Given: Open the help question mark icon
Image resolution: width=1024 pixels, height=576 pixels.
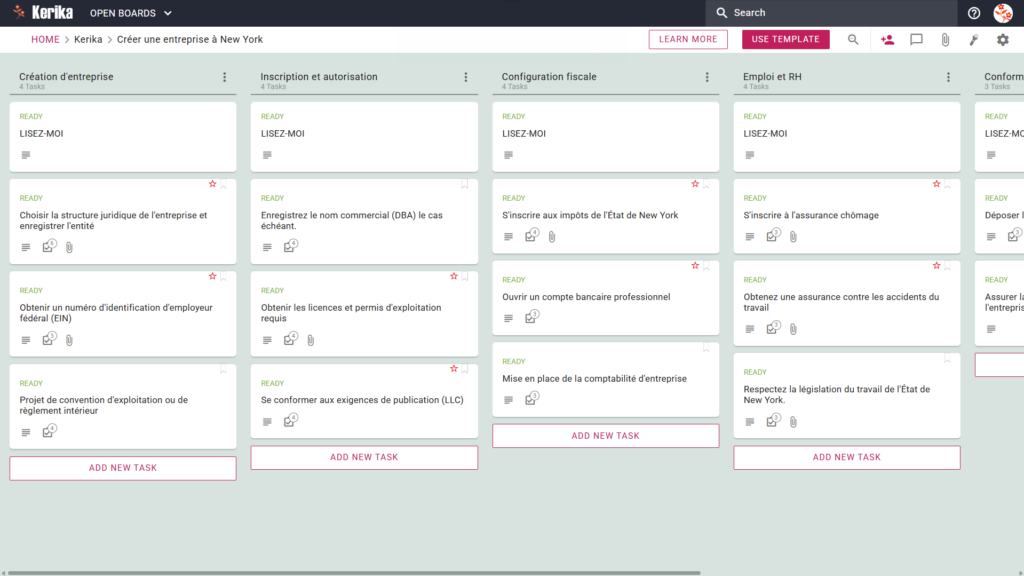Looking at the screenshot, I should 974,12.
